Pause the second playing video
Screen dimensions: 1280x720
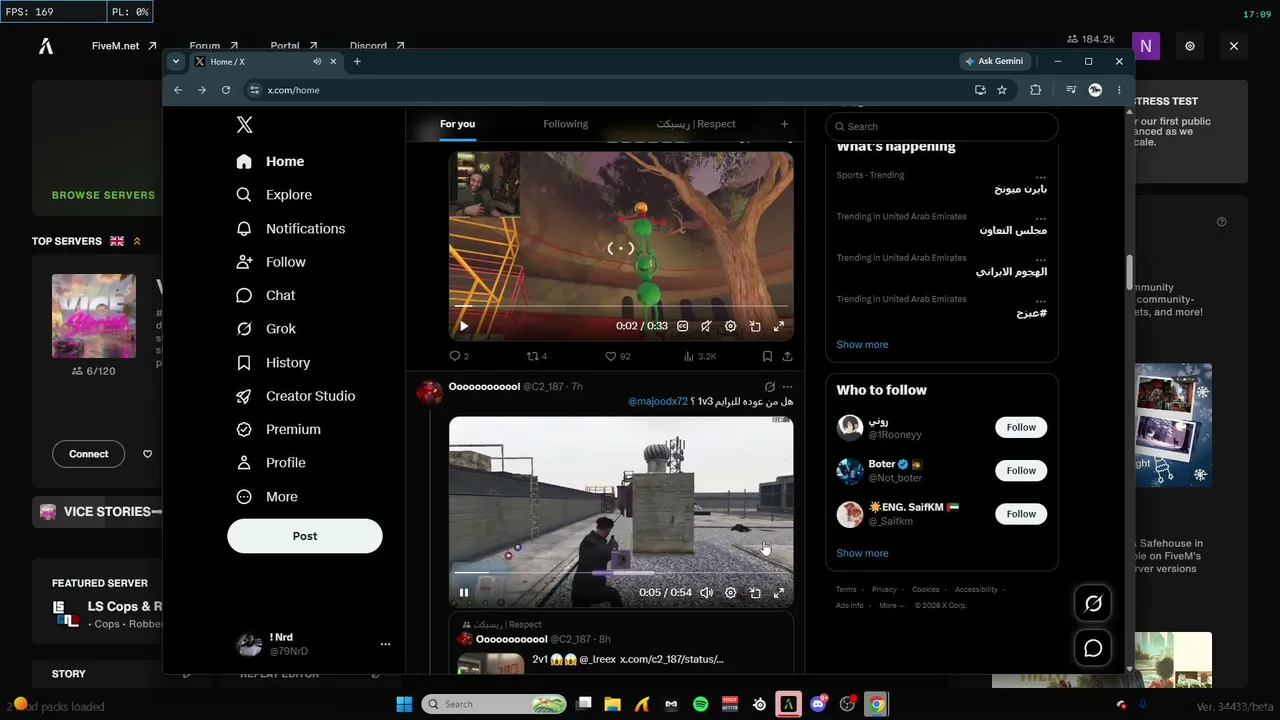click(463, 592)
